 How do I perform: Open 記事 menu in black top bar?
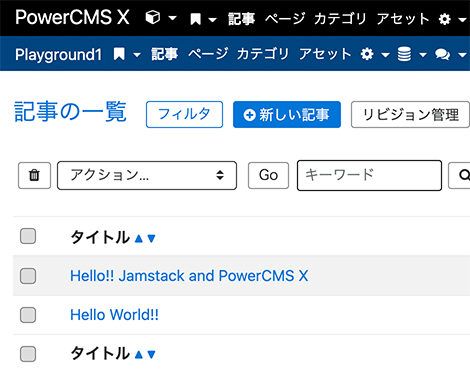coord(241,19)
